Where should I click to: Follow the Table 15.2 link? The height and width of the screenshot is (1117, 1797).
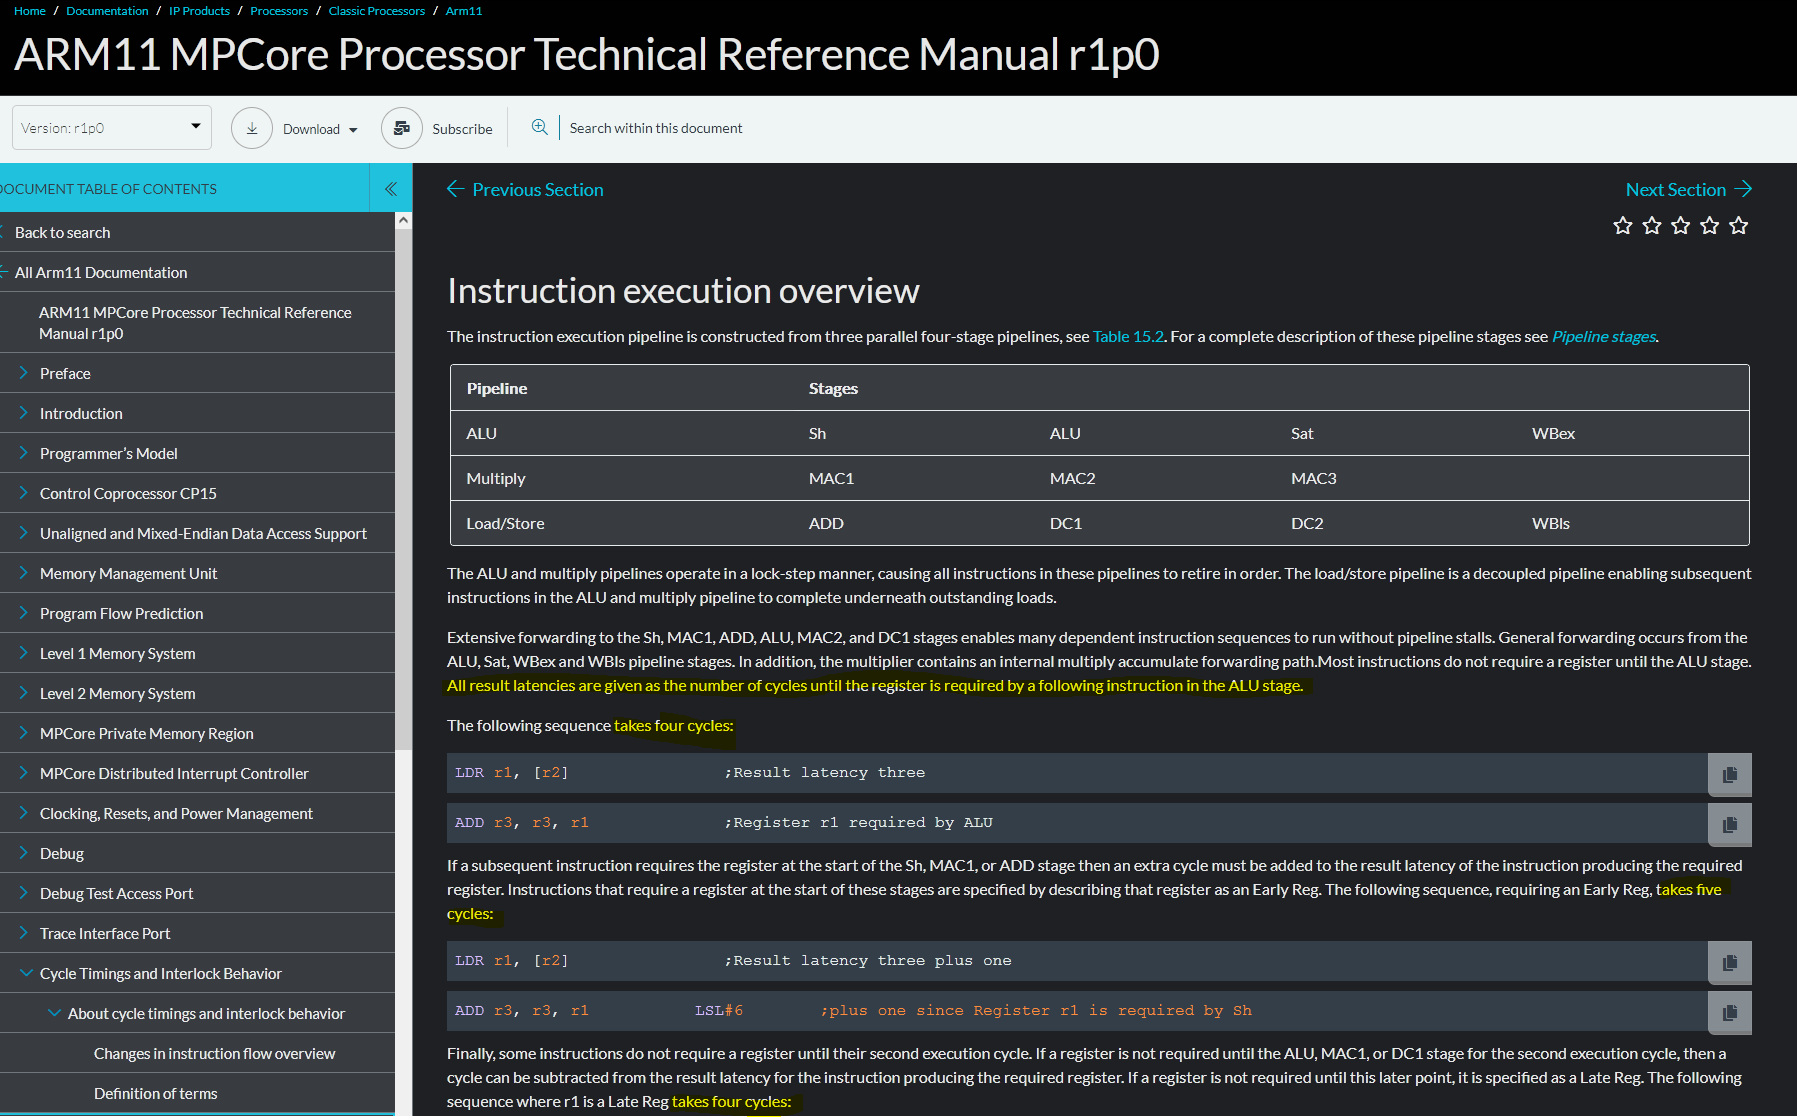click(1128, 336)
